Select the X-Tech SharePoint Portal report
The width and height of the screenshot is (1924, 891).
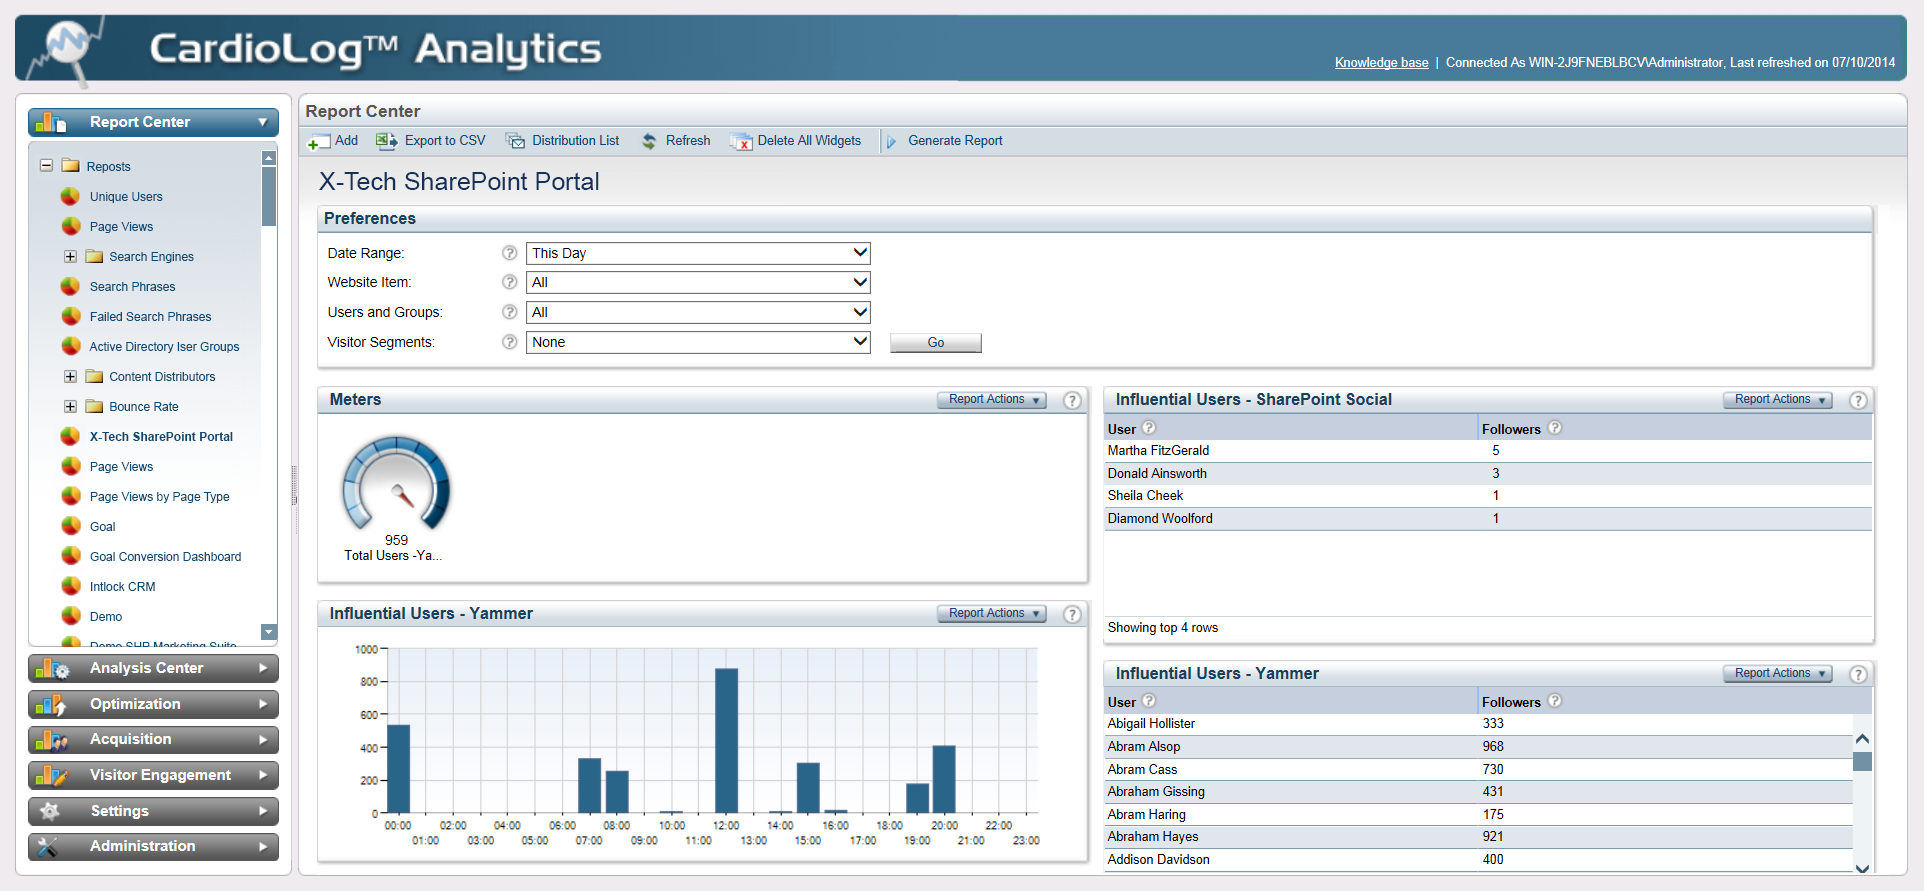161,437
